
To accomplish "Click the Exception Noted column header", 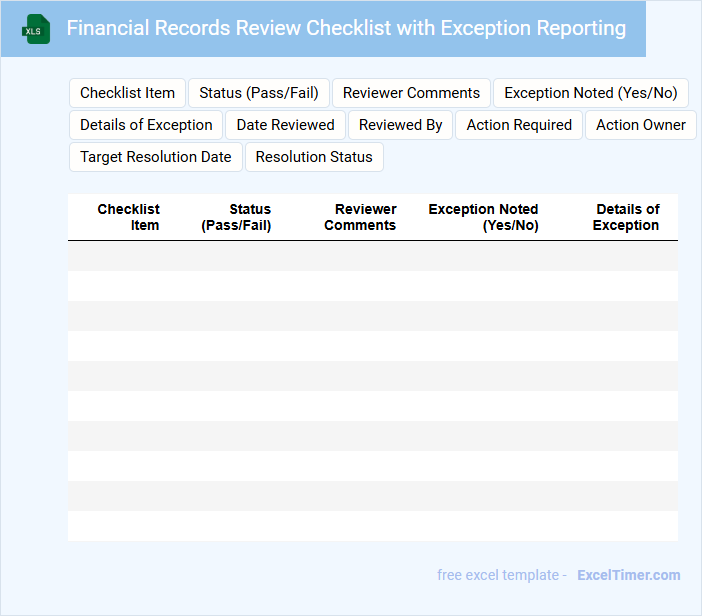I will coord(484,217).
